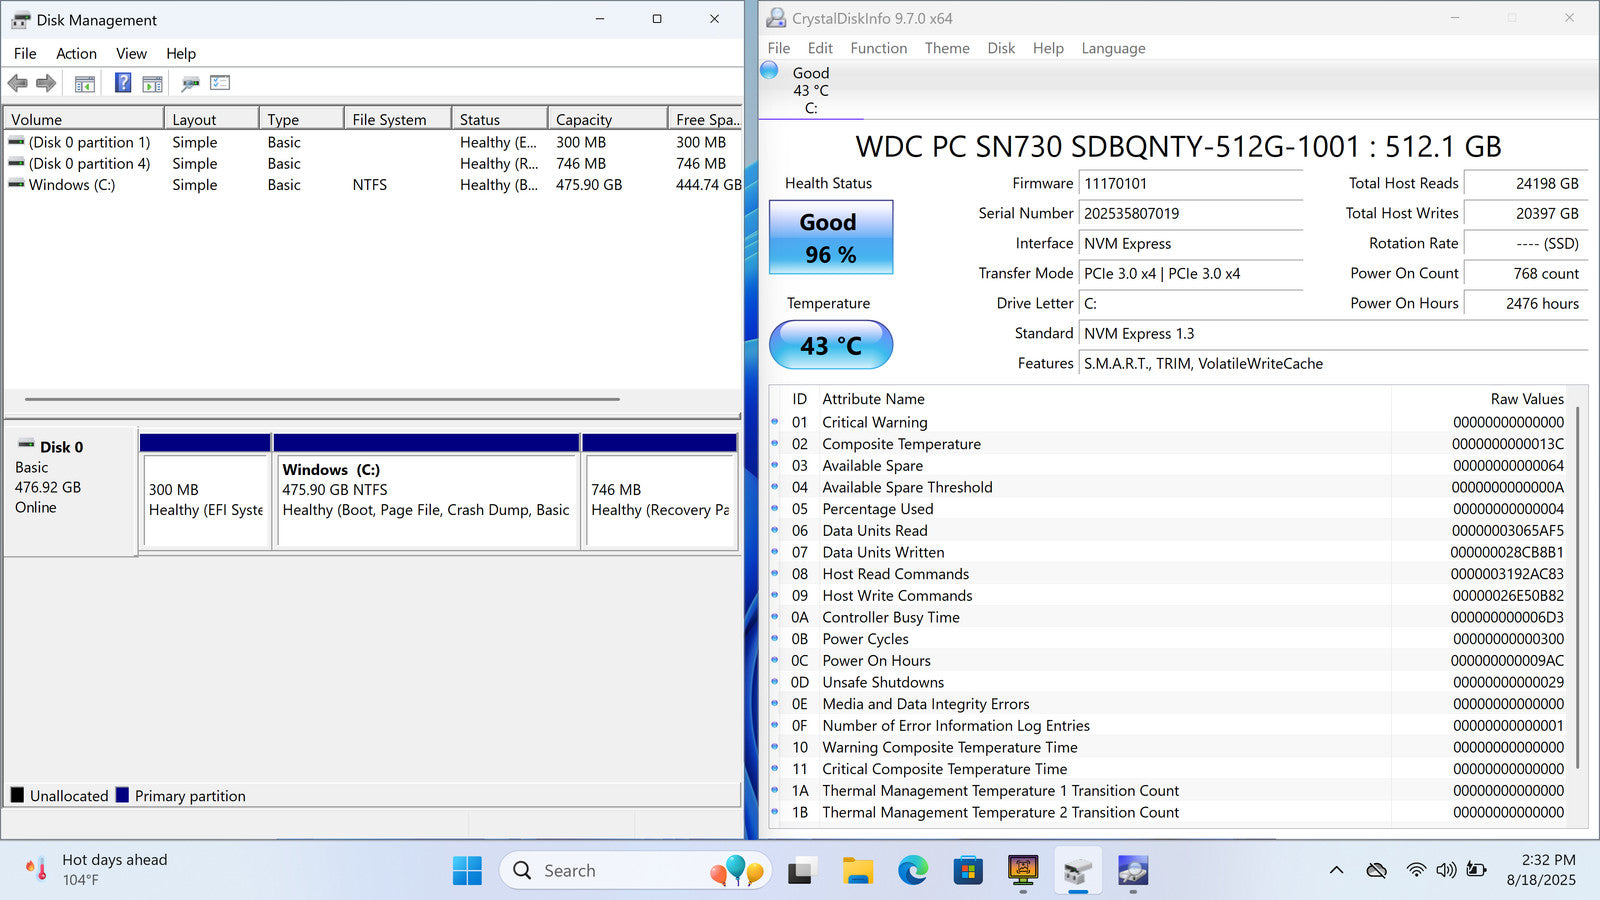The height and width of the screenshot is (900, 1600).
Task: Open the Action menu in Disk Management
Action: [76, 54]
